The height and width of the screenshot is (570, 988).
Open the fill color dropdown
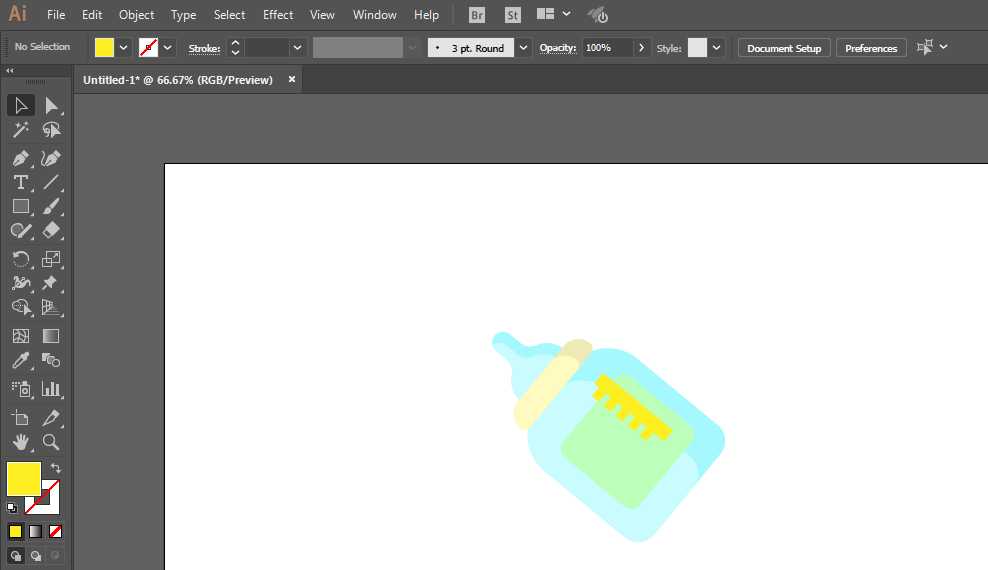tap(124, 47)
